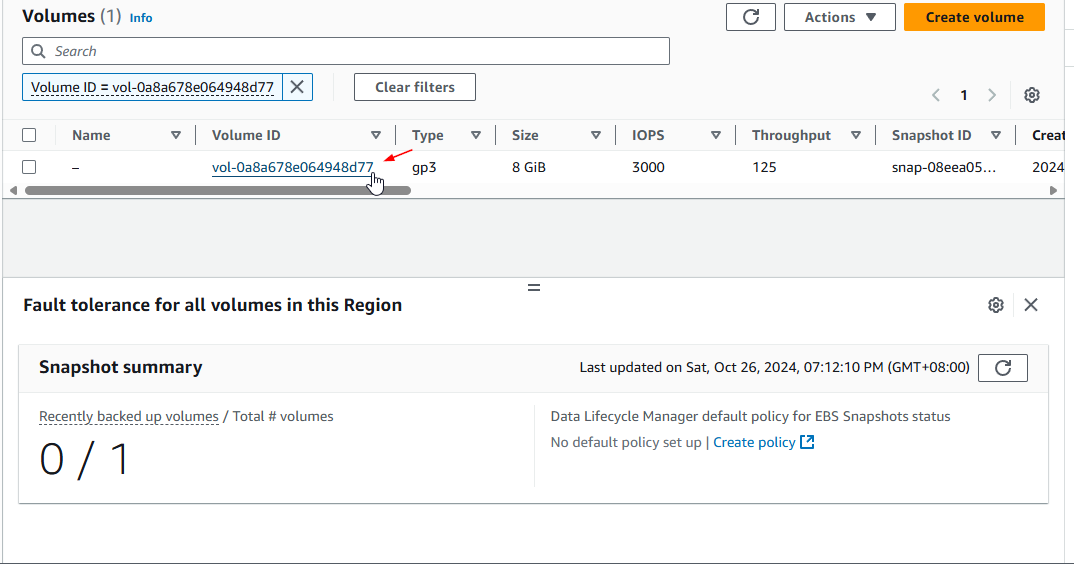Screen dimensions: 1074x564
Task: Go to next page of volumes
Action: pos(992,95)
